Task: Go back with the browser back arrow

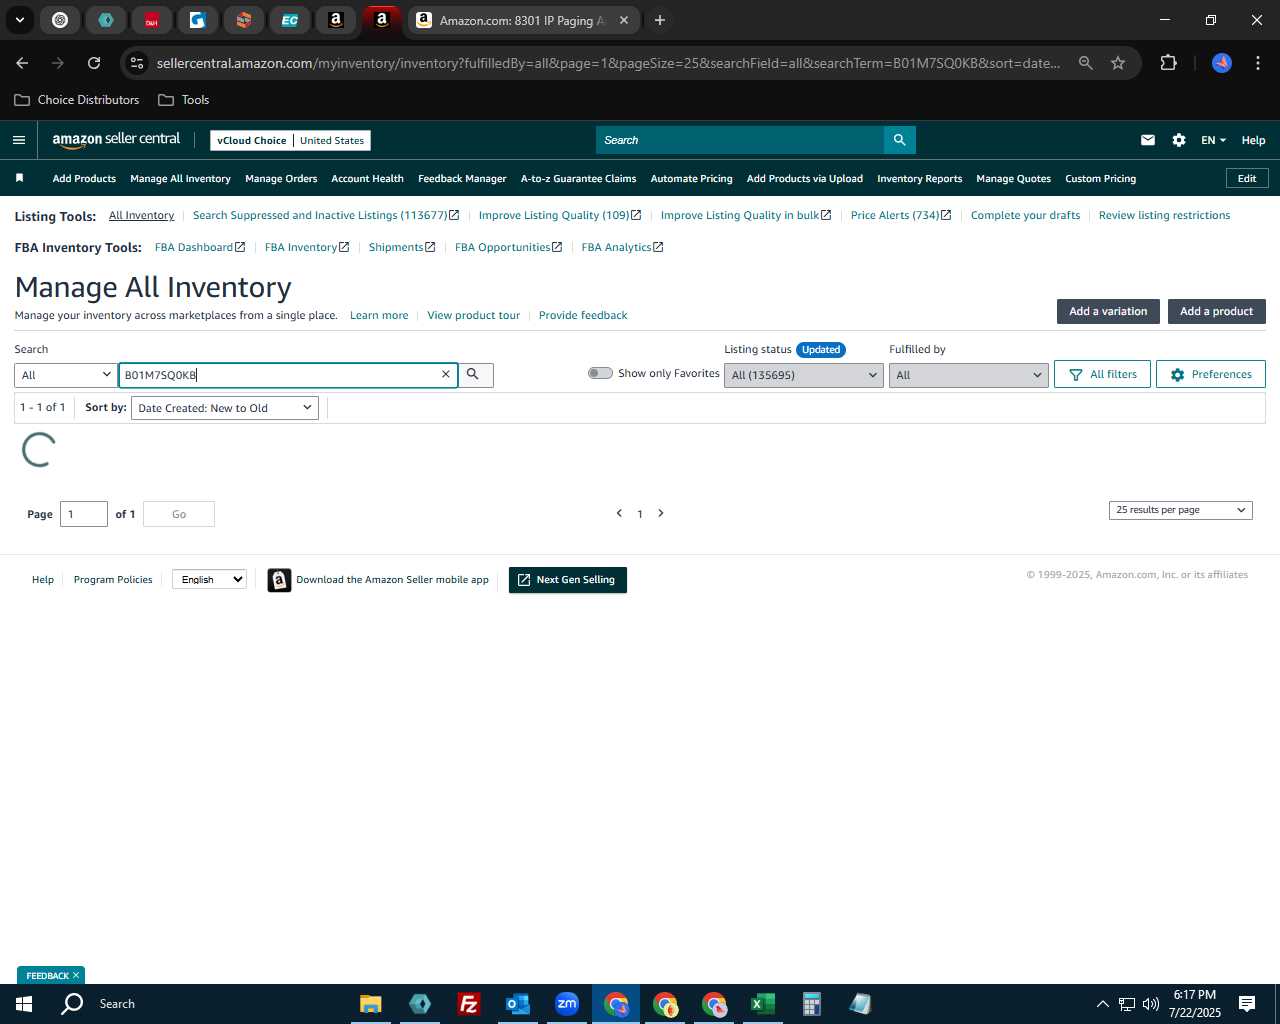Action: pyautogui.click(x=22, y=63)
